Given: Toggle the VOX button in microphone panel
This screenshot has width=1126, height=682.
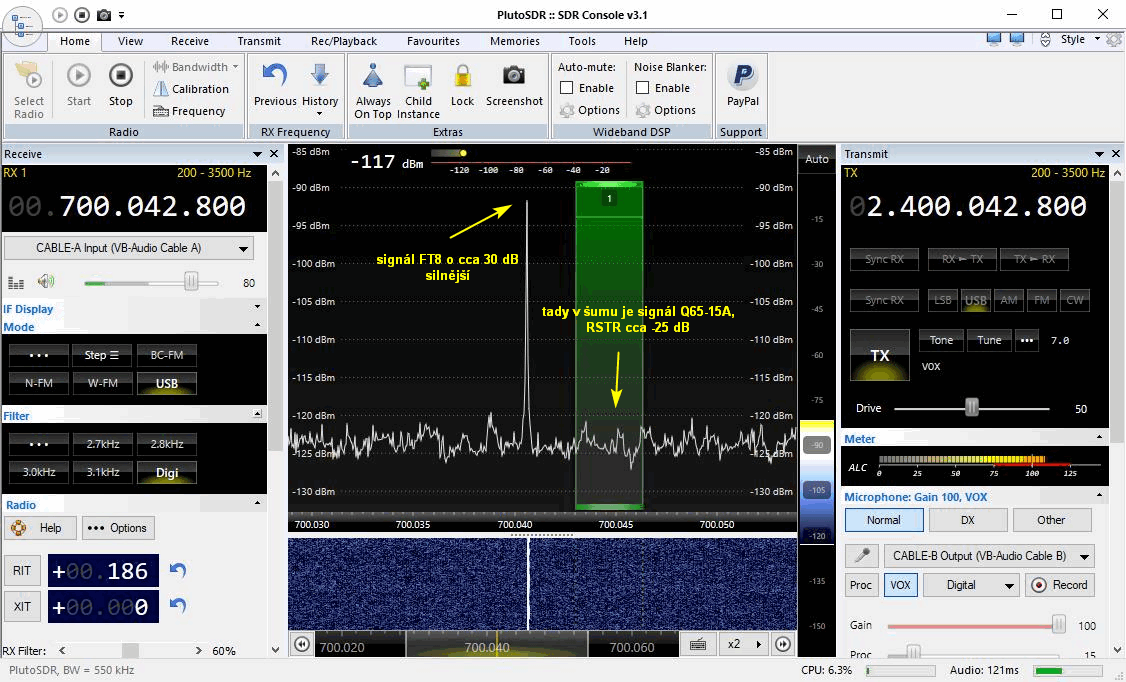Looking at the screenshot, I should click(x=900, y=585).
